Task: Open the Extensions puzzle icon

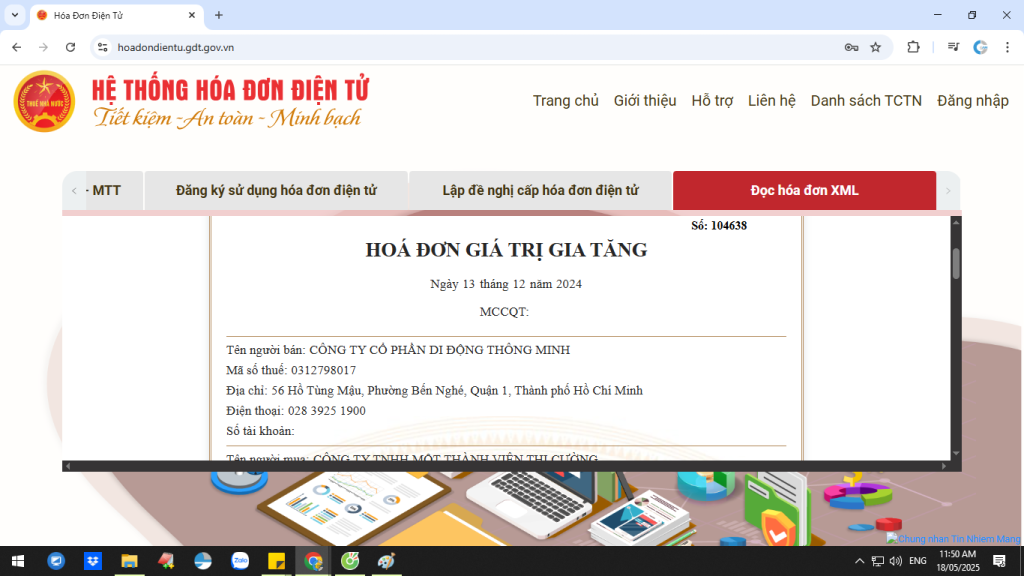Action: click(x=913, y=47)
